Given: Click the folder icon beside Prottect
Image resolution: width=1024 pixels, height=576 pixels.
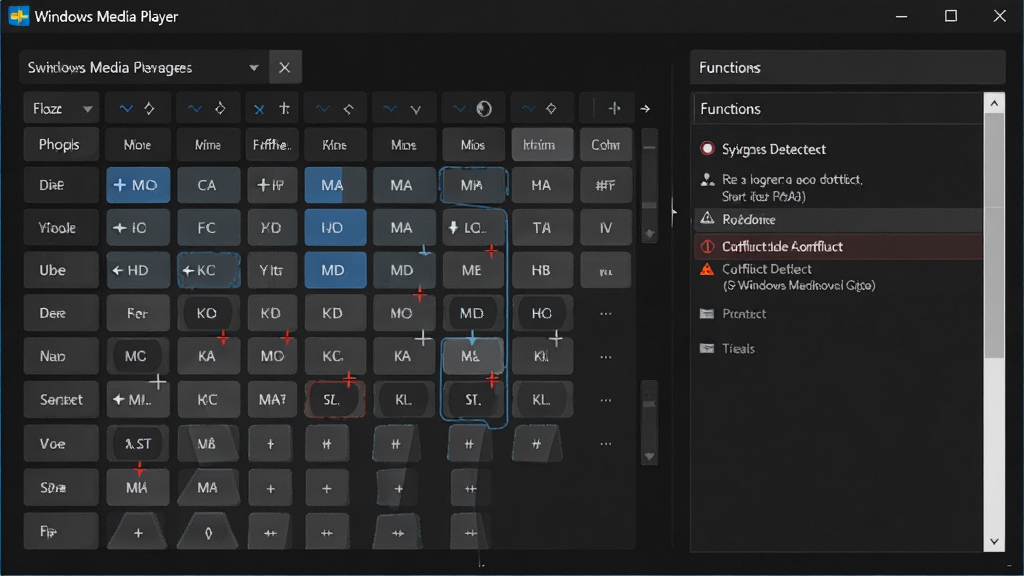Looking at the screenshot, I should pos(707,313).
